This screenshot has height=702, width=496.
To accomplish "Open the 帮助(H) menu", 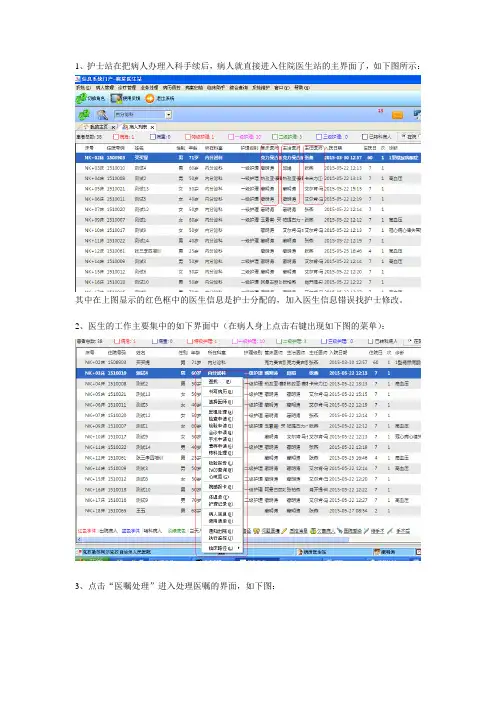I will coord(302,88).
